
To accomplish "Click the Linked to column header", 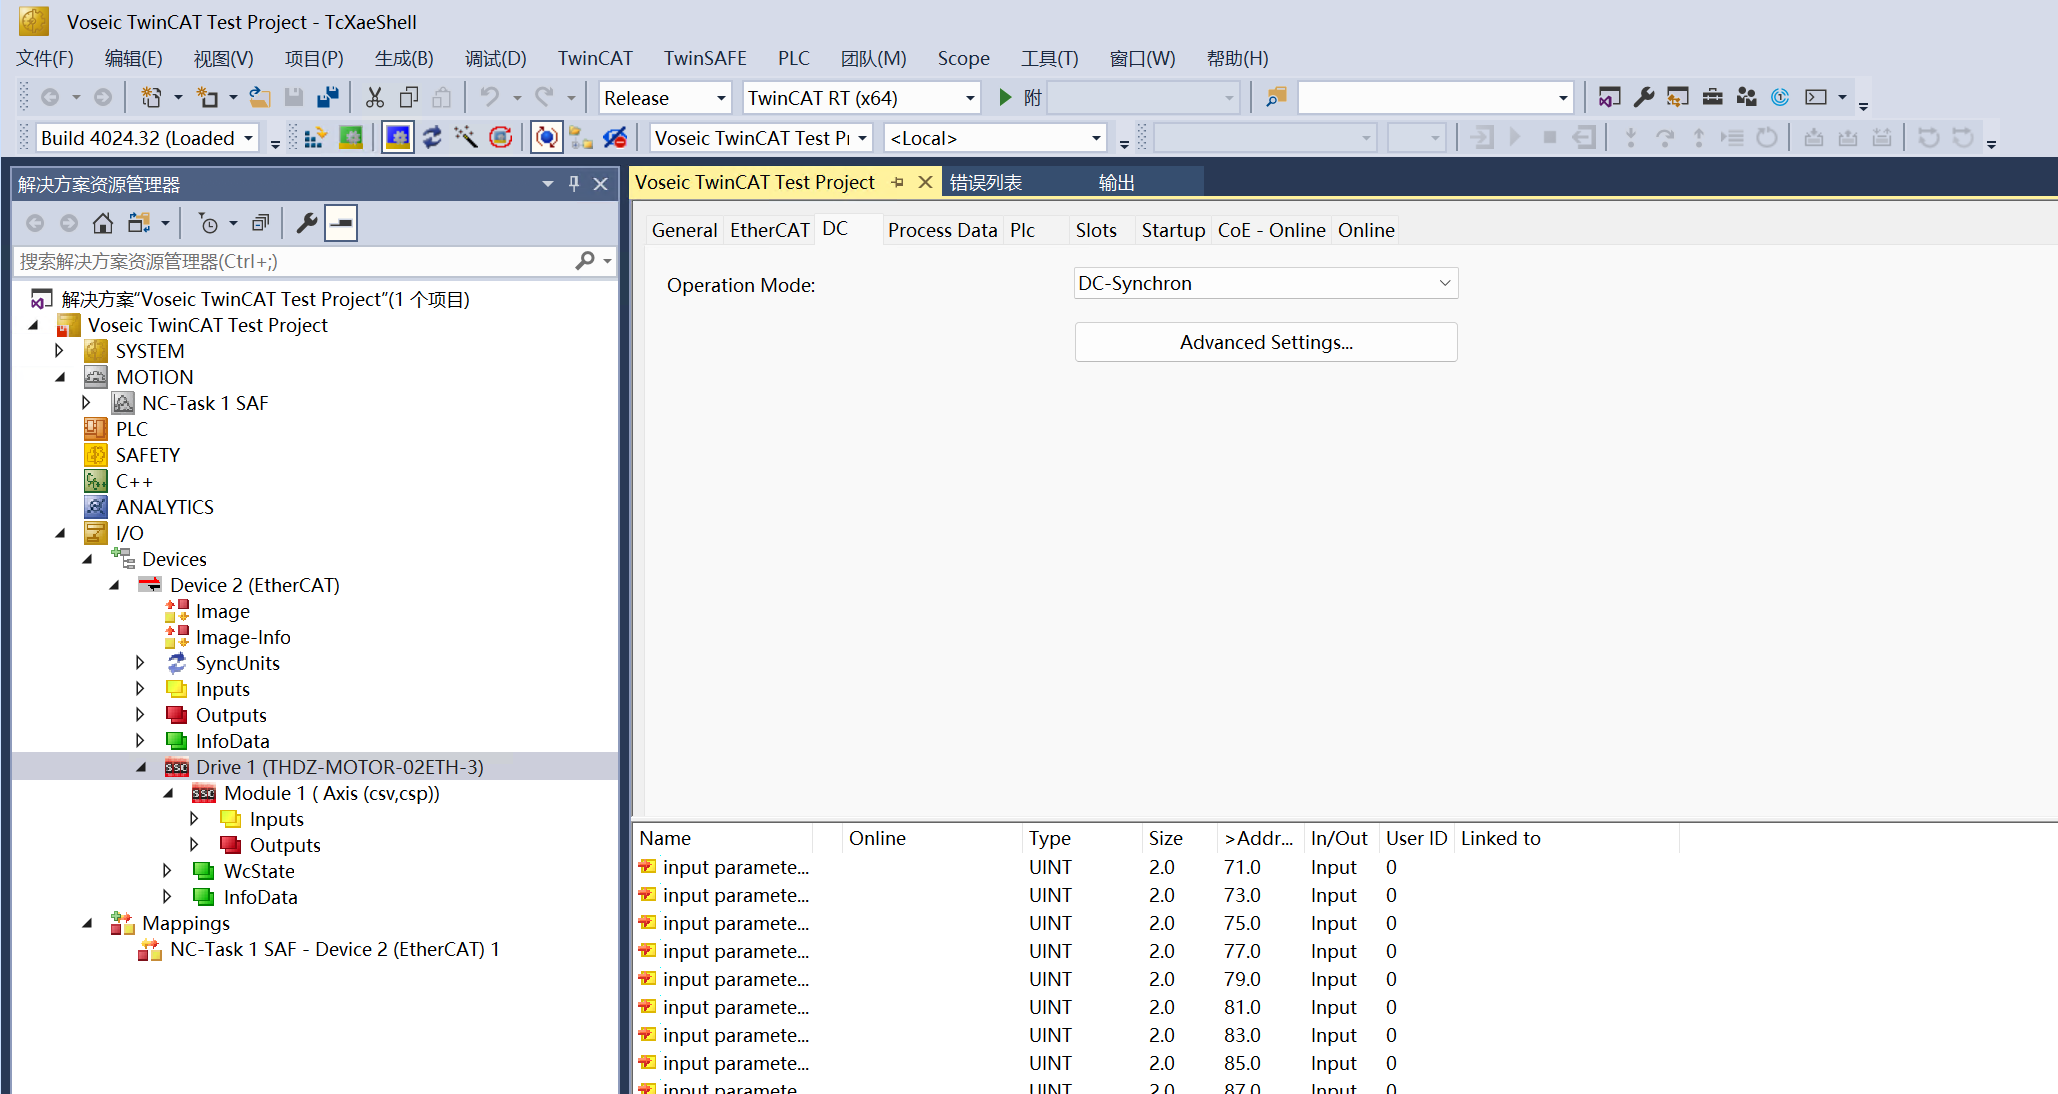I will (x=1567, y=838).
